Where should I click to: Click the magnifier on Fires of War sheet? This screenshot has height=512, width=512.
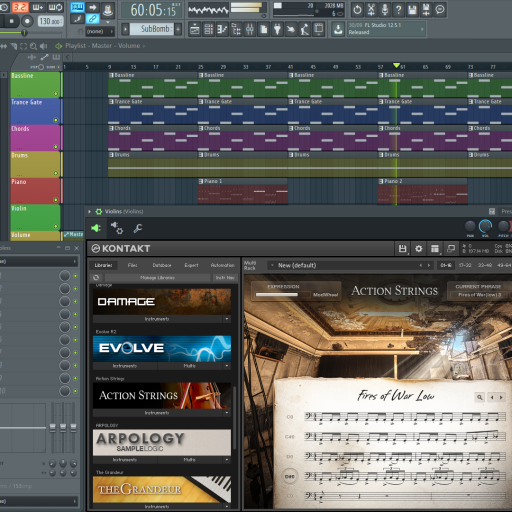coord(479,397)
